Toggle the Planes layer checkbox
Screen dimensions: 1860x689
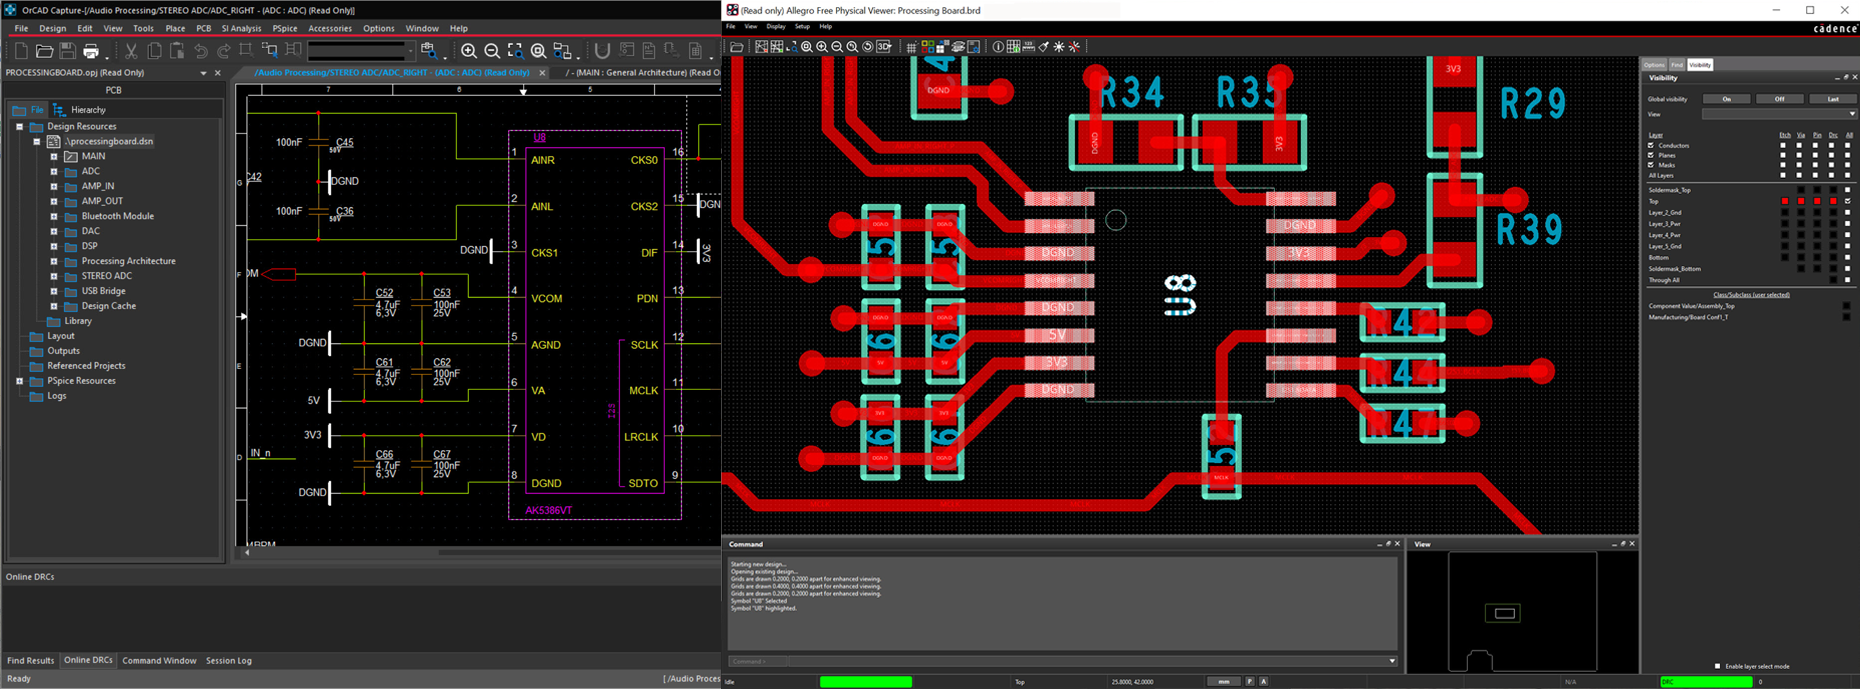1651,155
